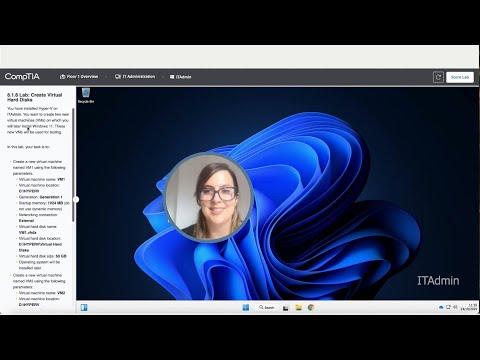The width and height of the screenshot is (480, 360).
Task: Click the 'Virtual machine name: VM2' line
Action: (x=42, y=293)
